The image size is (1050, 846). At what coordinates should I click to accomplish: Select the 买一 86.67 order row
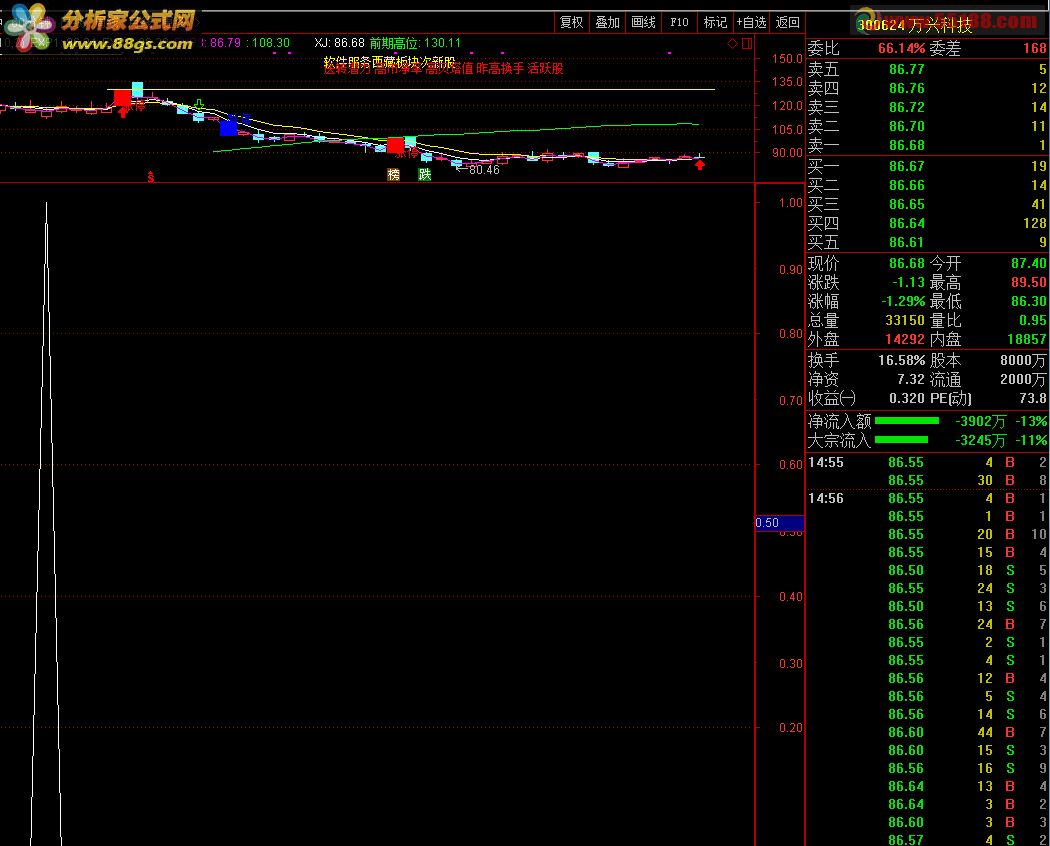(927, 166)
